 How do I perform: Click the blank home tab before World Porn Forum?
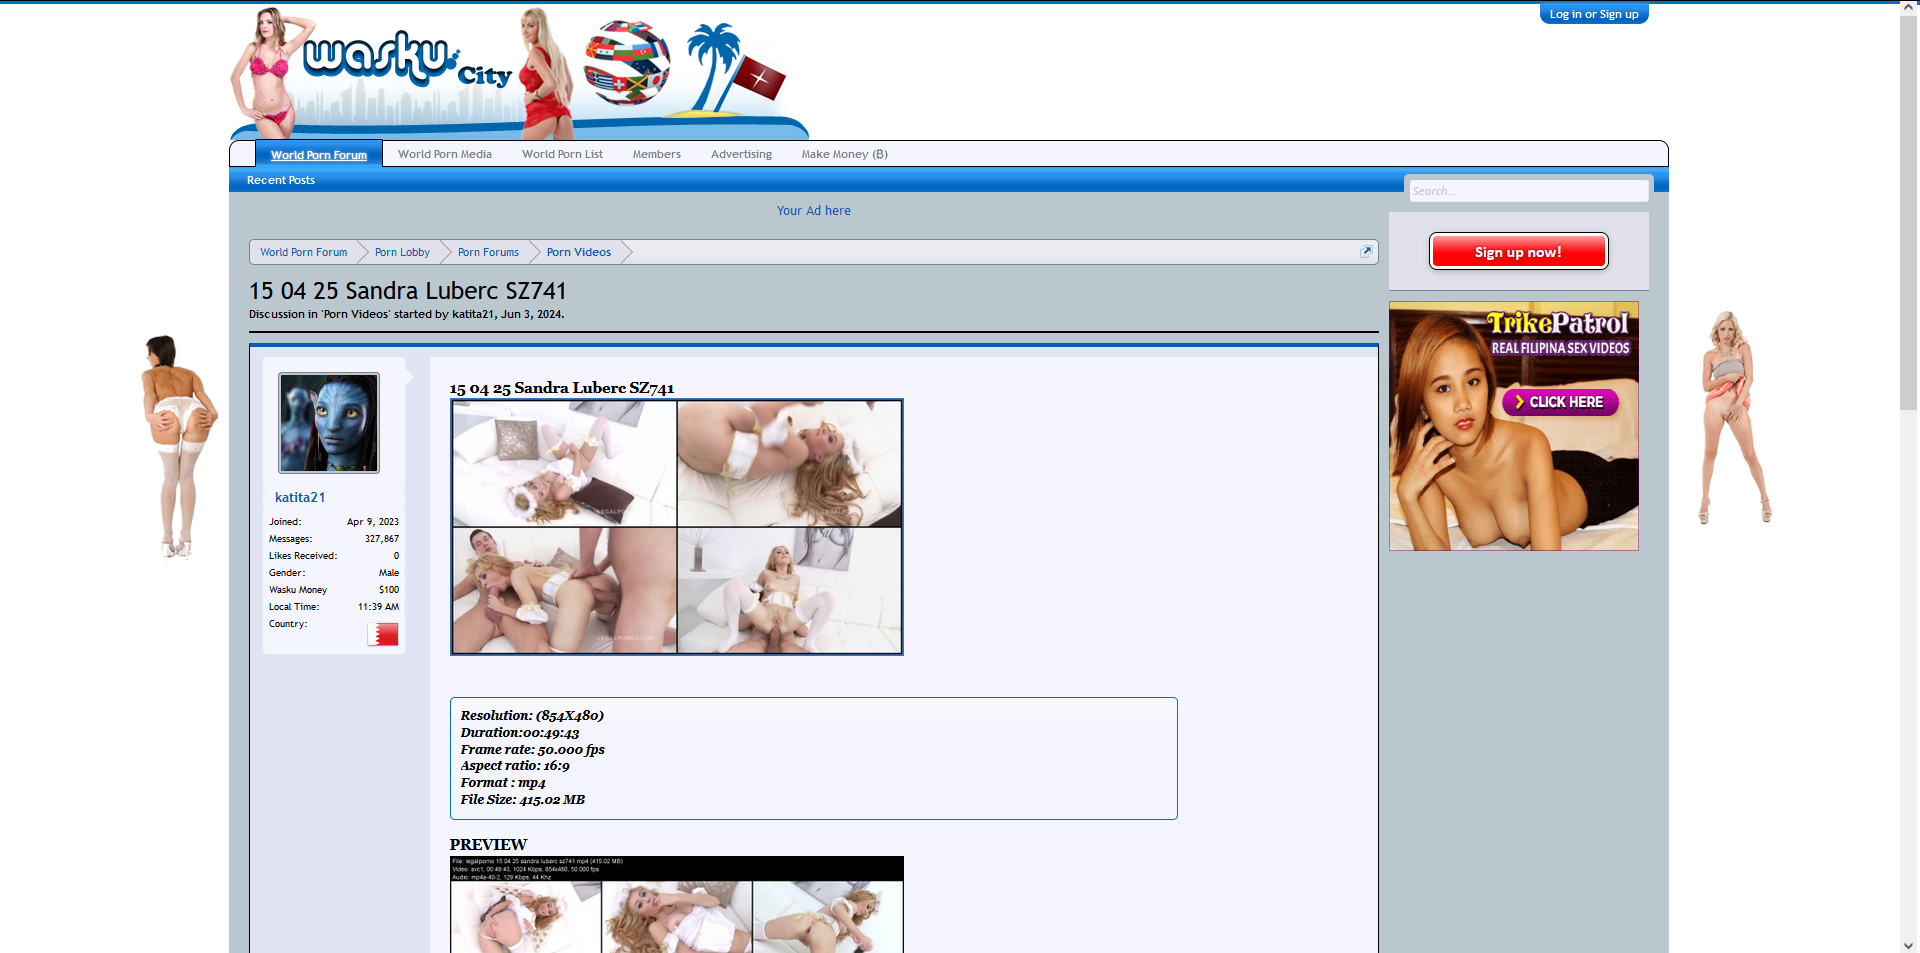[x=242, y=154]
